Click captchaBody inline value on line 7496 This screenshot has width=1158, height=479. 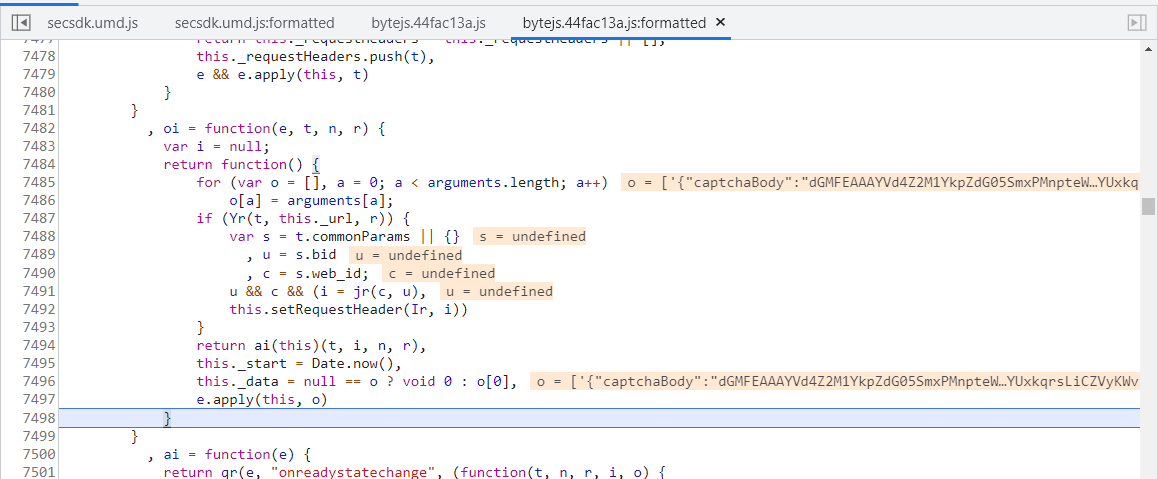(x=836, y=382)
